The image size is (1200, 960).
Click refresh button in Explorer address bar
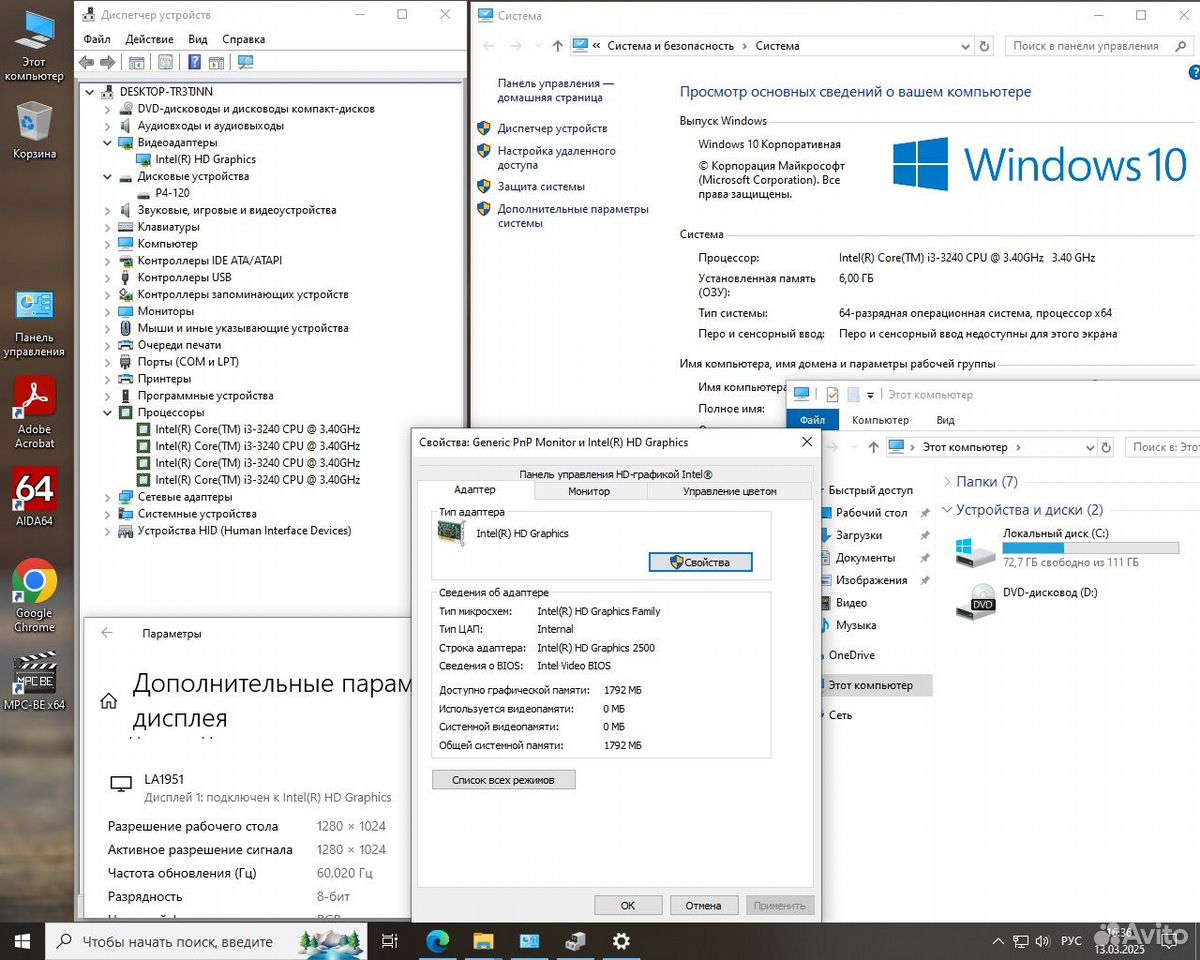1106,447
